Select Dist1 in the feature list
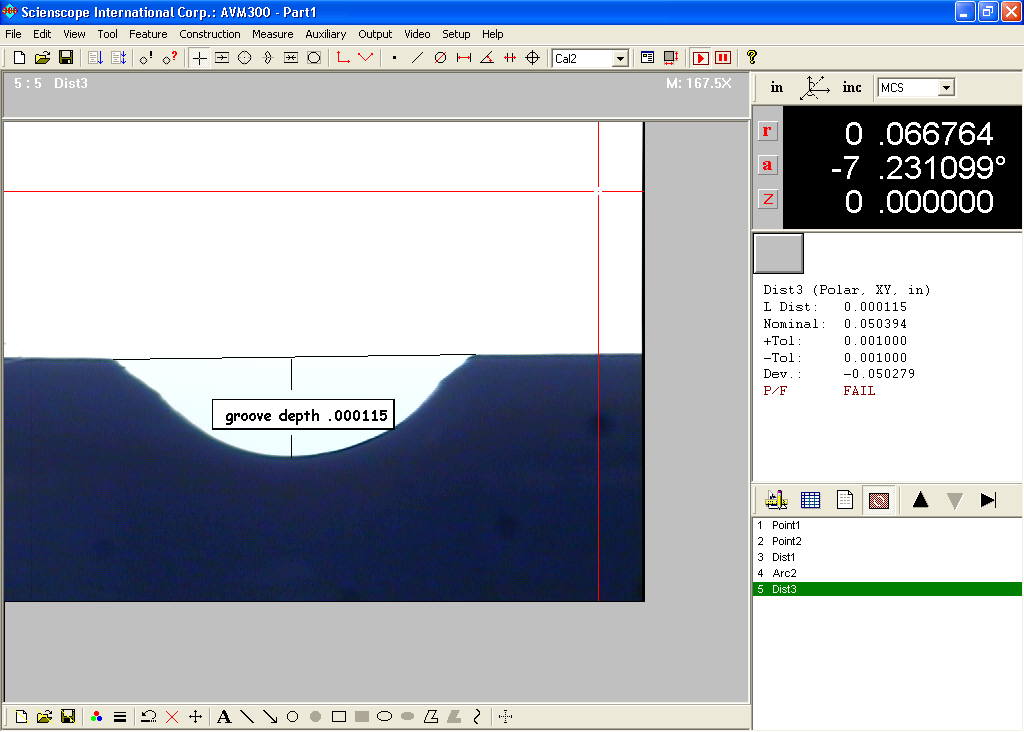This screenshot has width=1024, height=732. pos(887,557)
